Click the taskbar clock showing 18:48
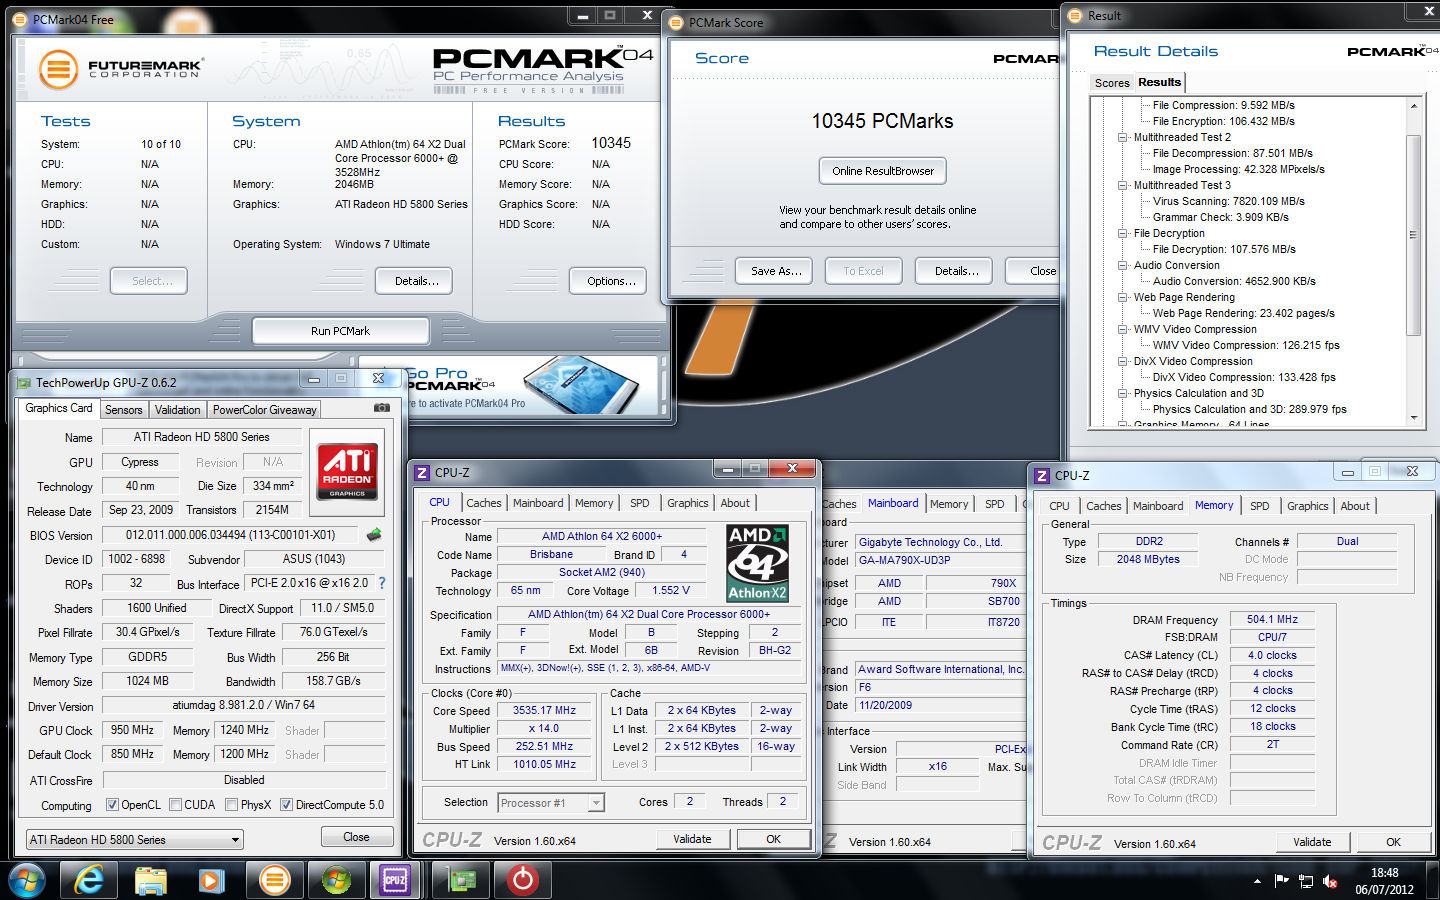 (1384, 881)
